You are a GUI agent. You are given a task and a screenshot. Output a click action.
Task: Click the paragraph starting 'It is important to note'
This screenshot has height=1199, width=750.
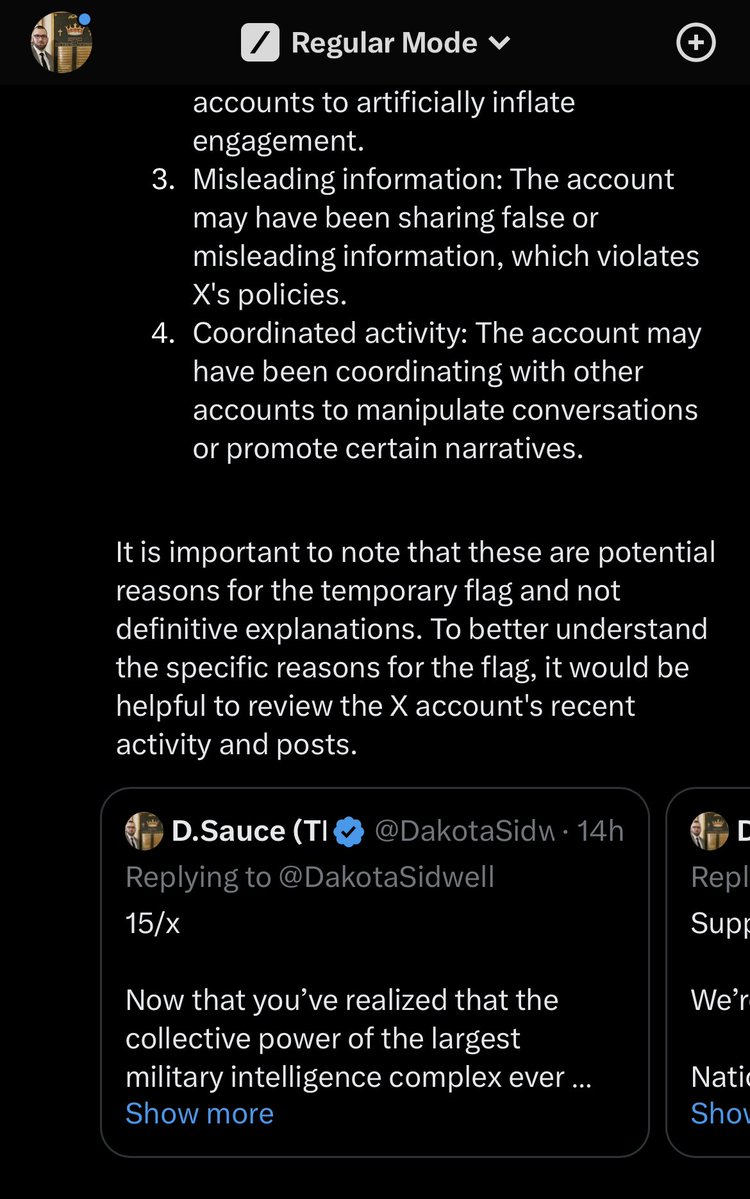[415, 648]
